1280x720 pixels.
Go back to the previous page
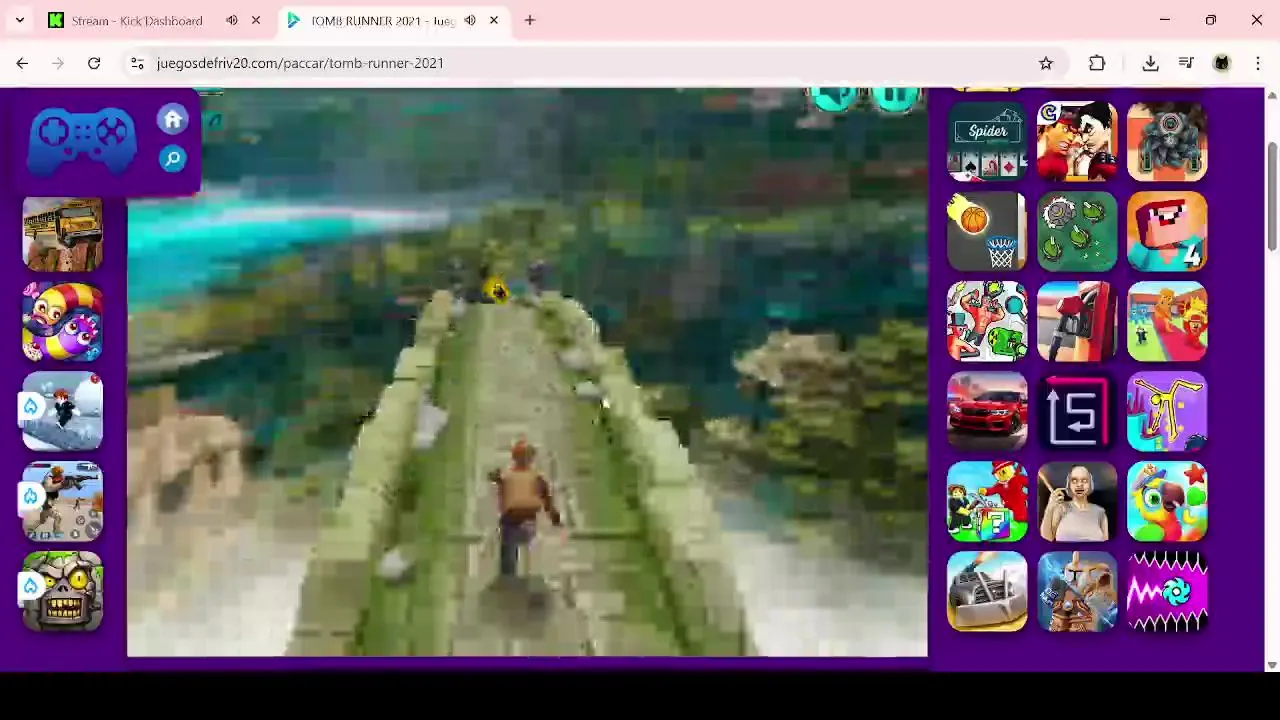tap(22, 63)
